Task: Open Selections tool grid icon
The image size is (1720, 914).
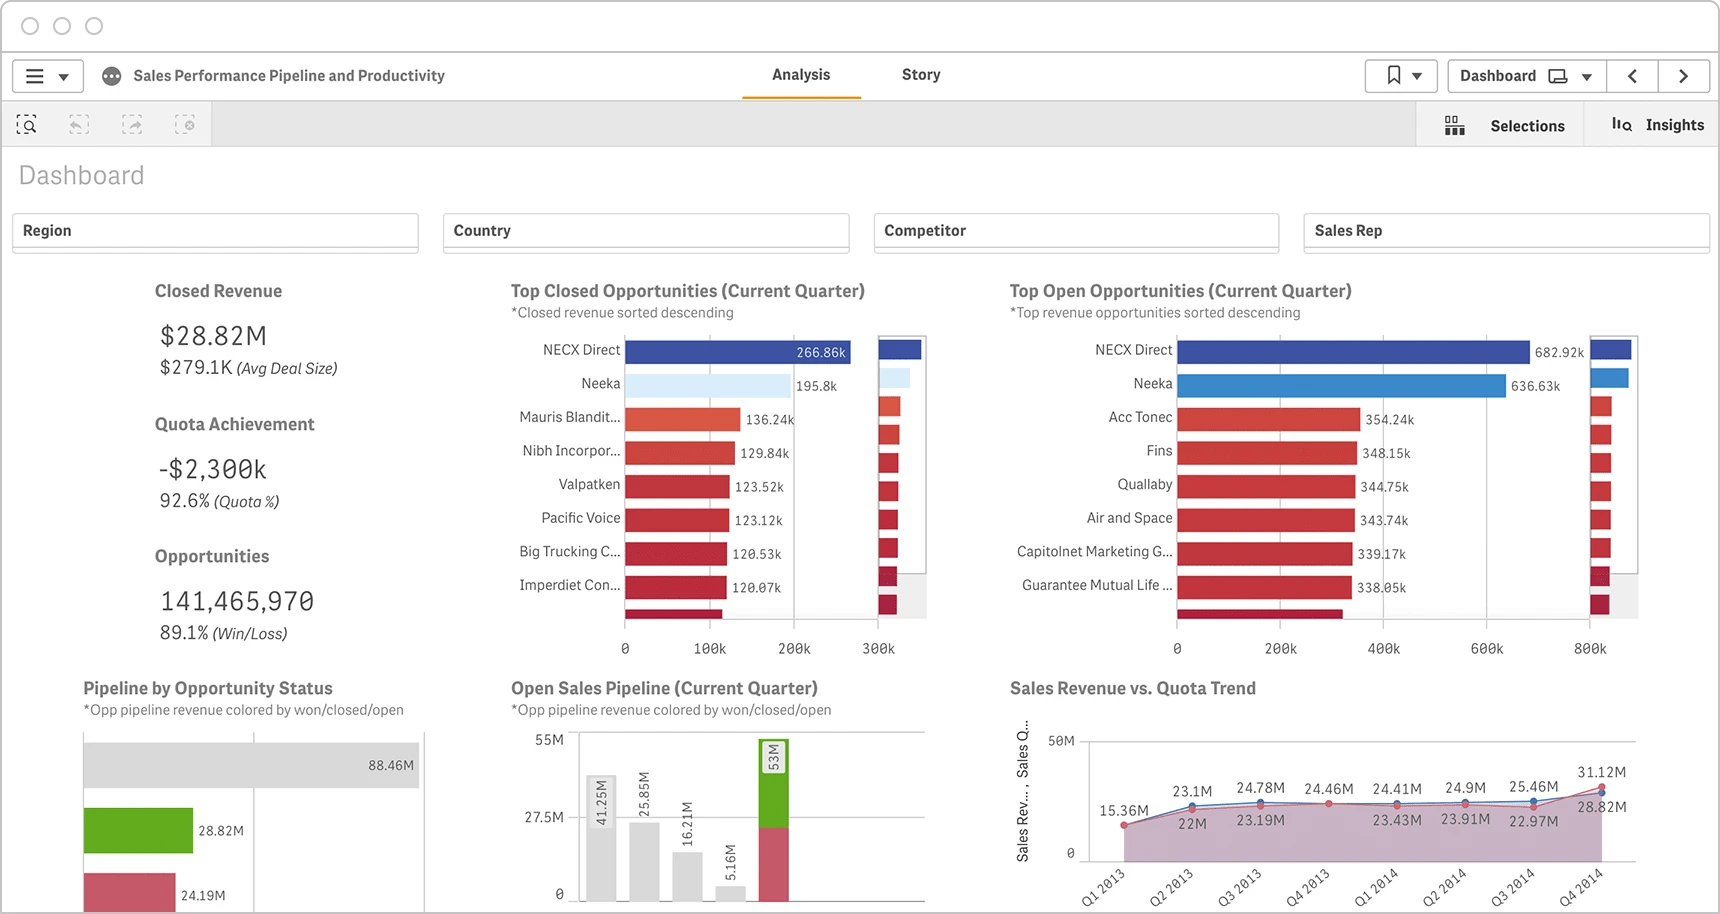Action: 1455,126
